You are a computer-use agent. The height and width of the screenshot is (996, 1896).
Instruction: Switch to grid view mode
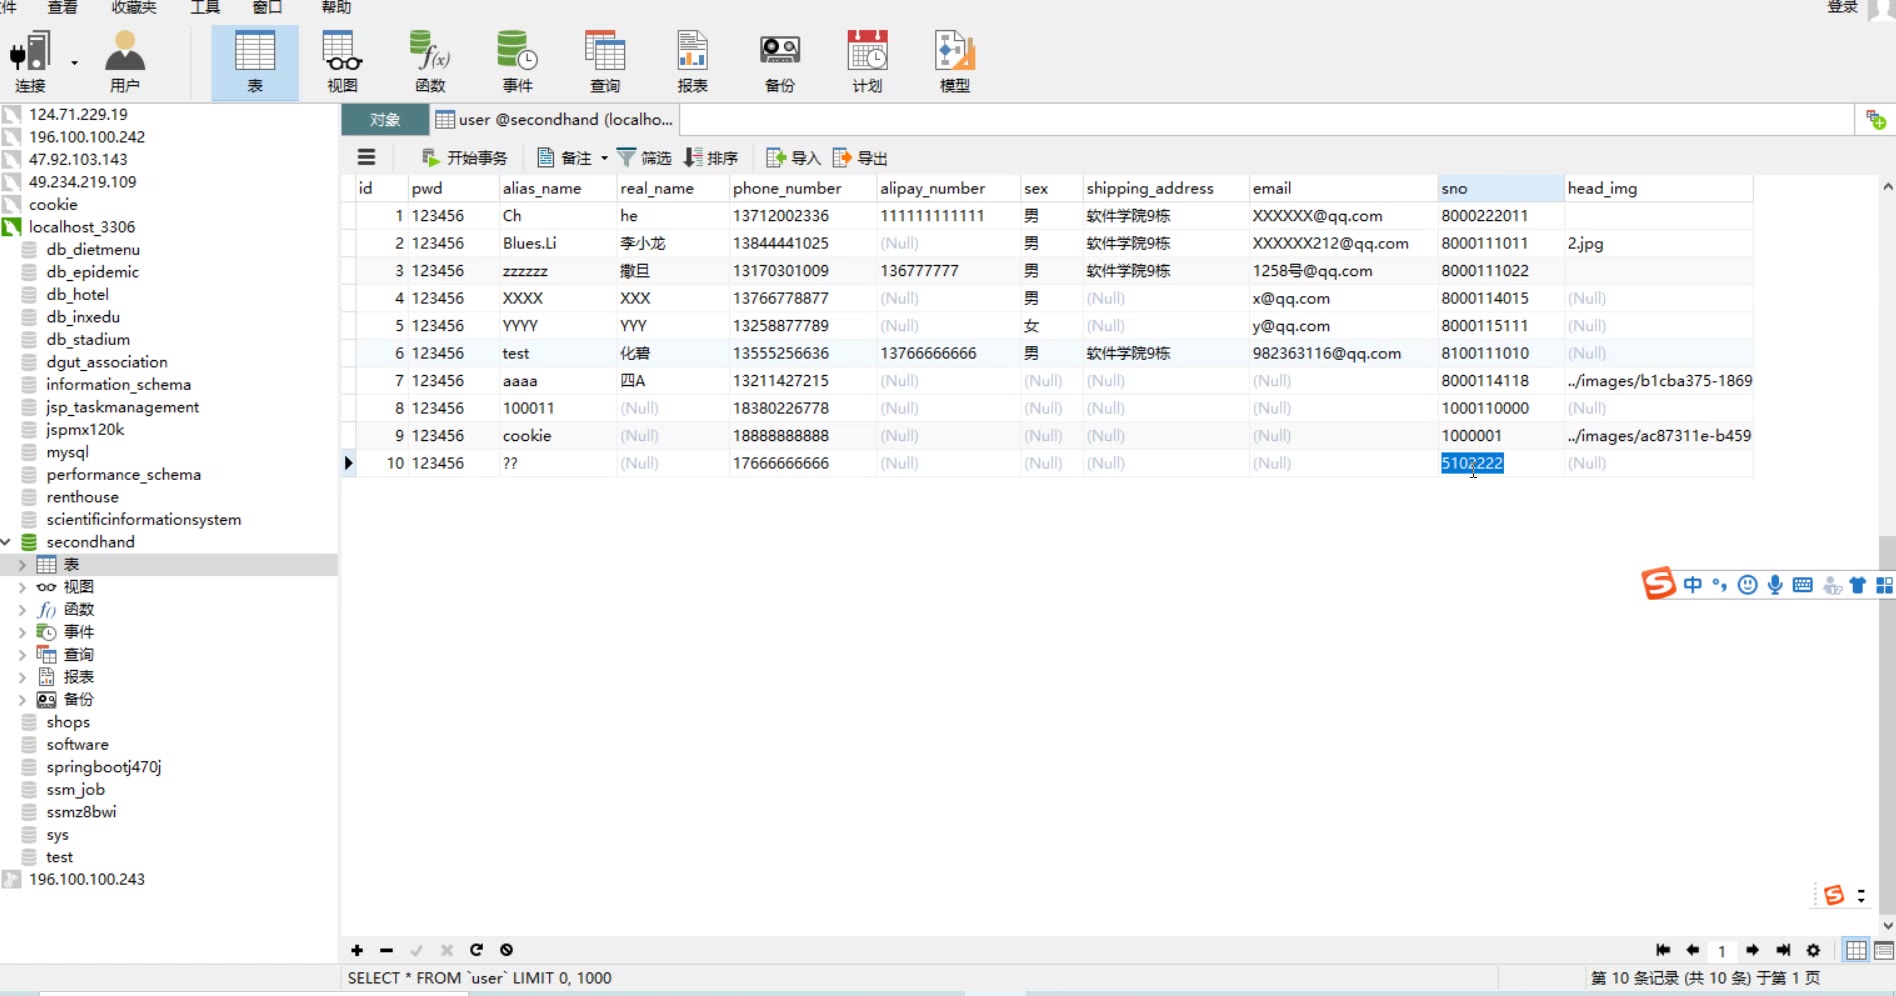(1856, 950)
